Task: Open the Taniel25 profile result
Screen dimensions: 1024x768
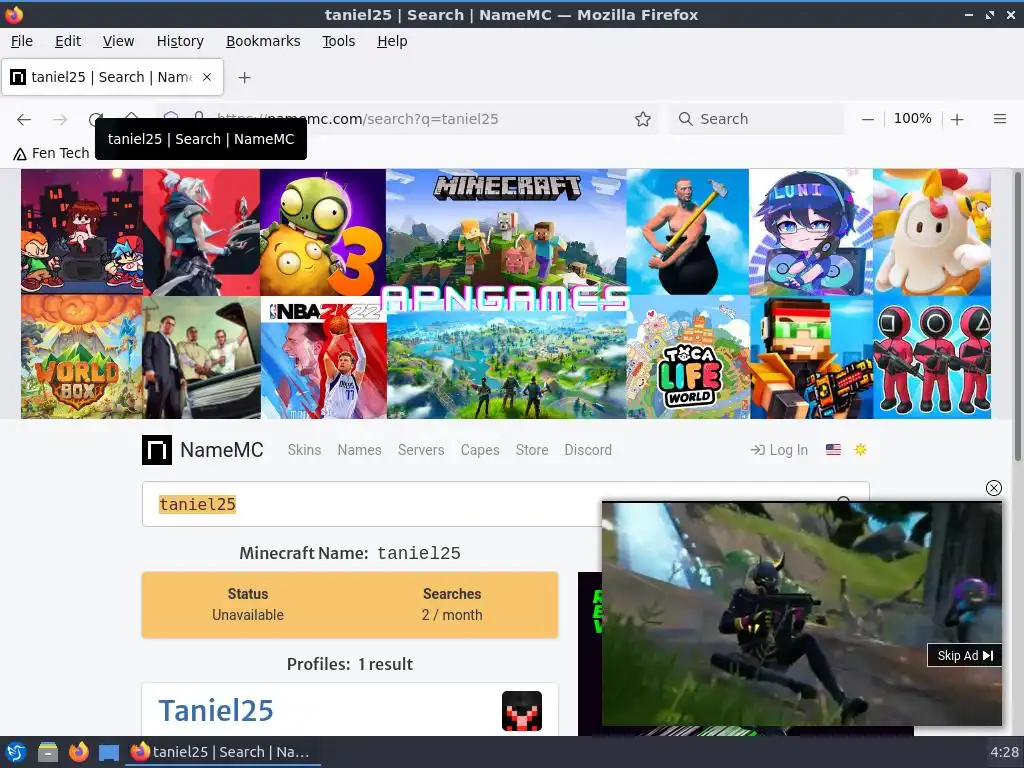Action: click(x=216, y=711)
